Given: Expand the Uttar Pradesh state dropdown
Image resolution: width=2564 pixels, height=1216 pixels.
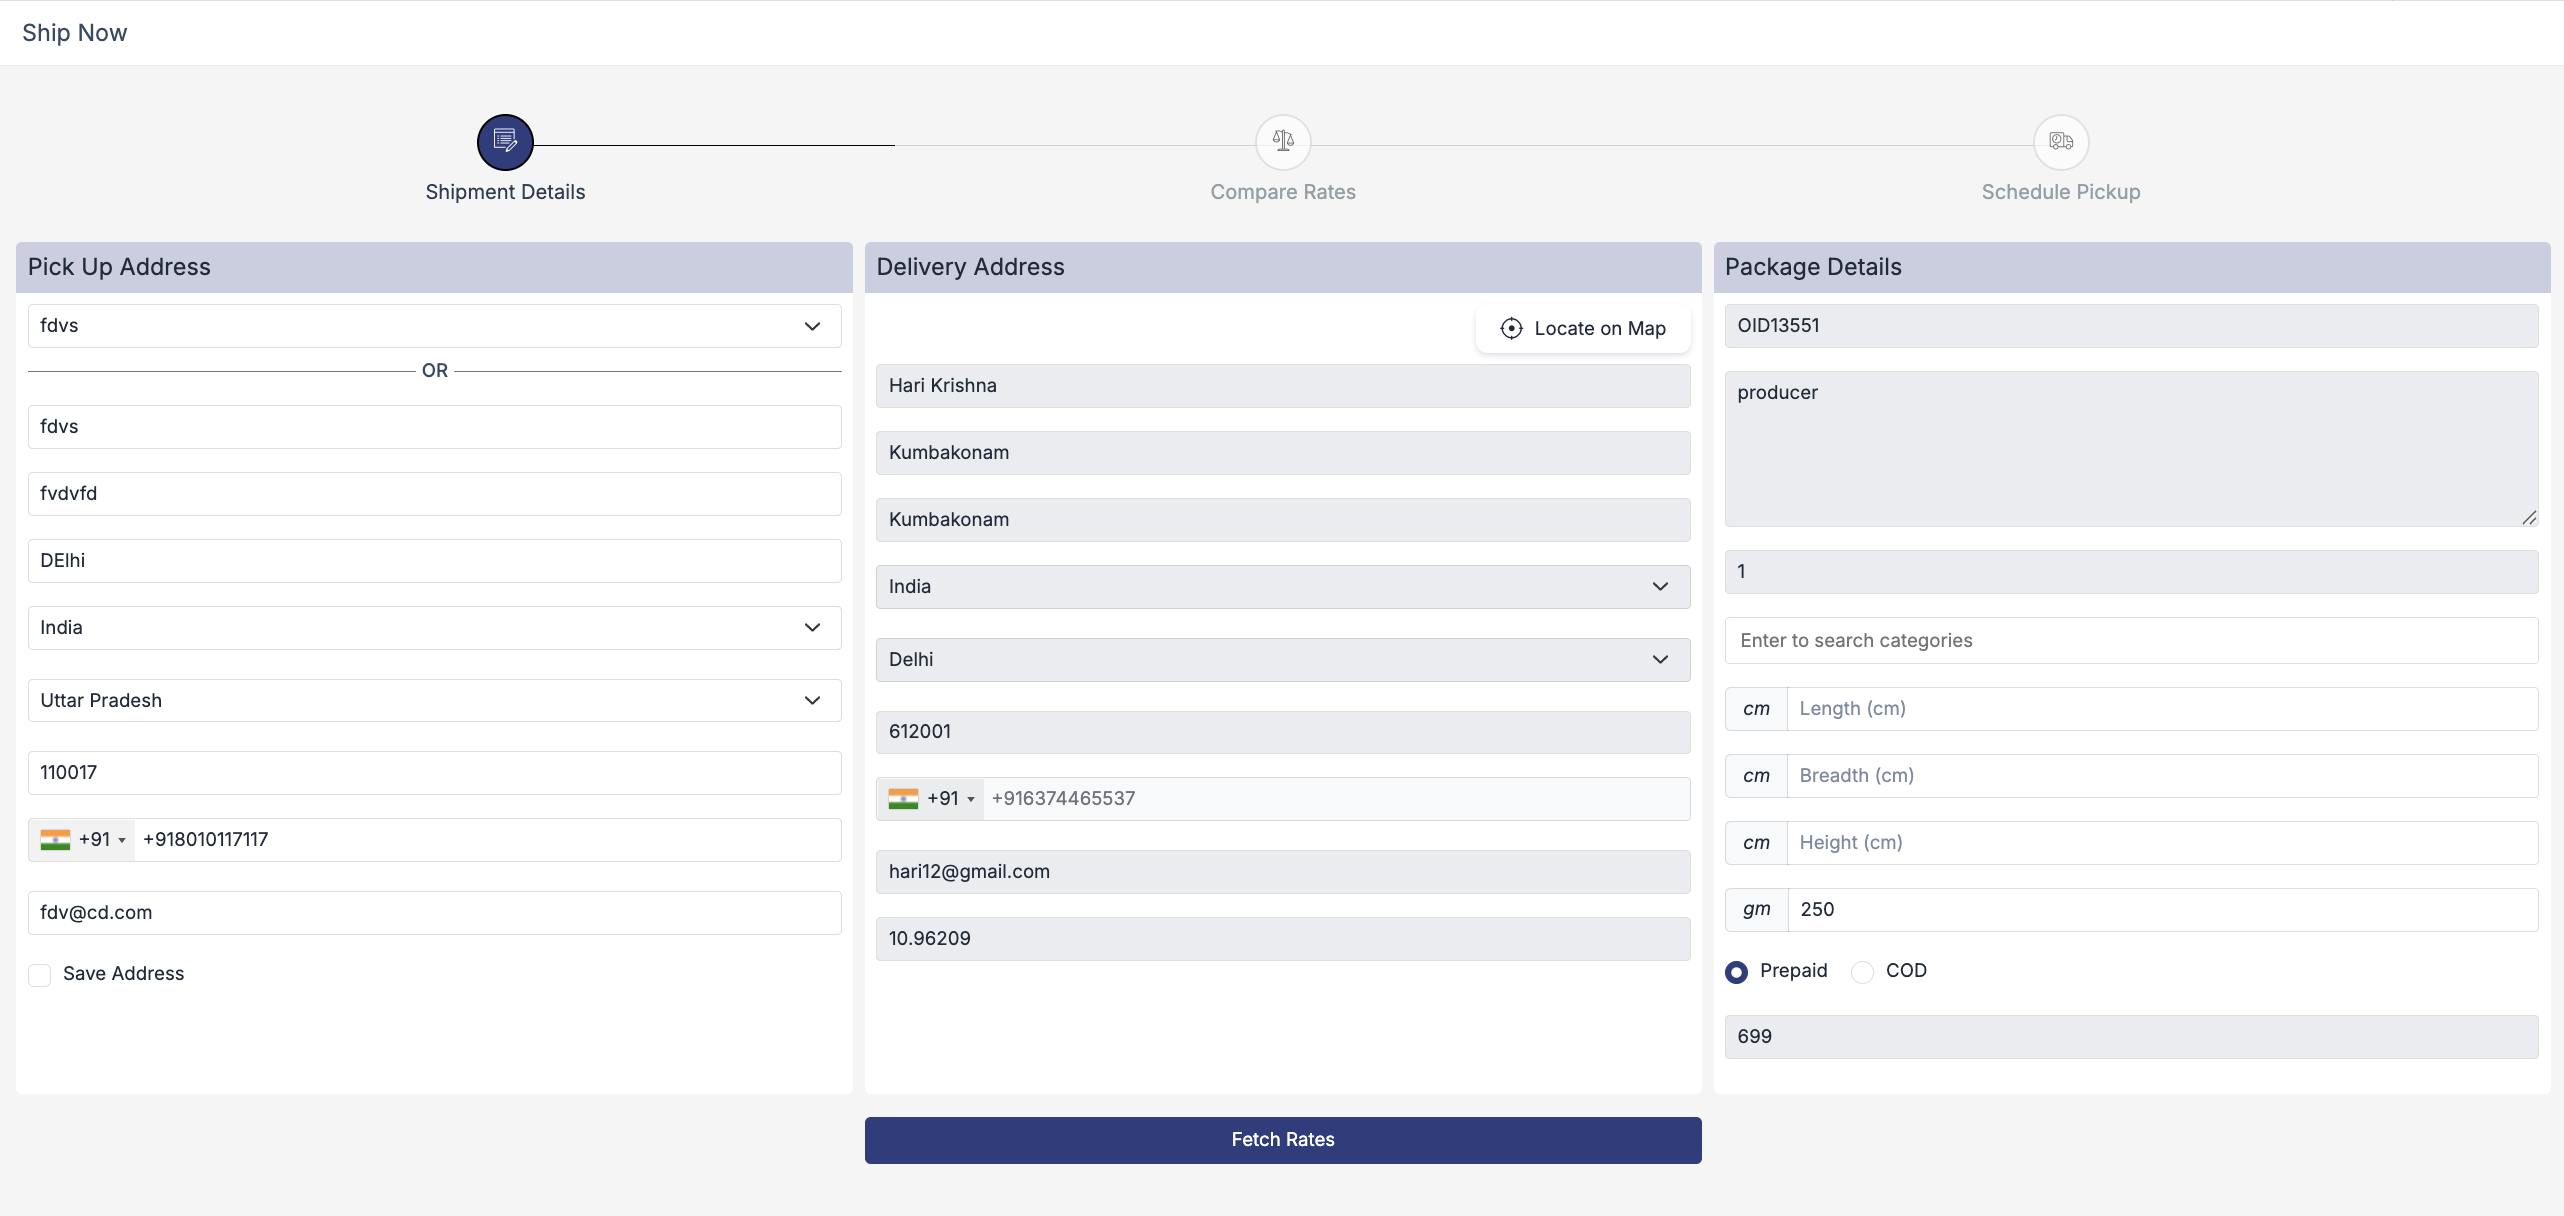Looking at the screenshot, I should click(x=434, y=701).
